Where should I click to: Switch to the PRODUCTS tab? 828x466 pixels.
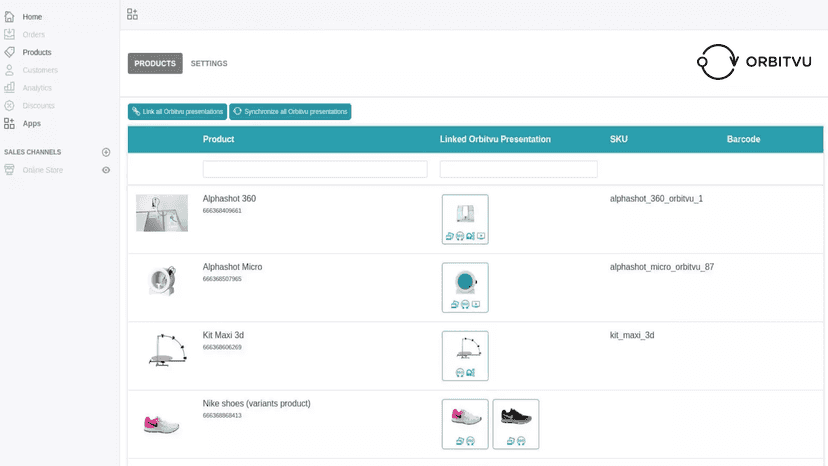[155, 63]
